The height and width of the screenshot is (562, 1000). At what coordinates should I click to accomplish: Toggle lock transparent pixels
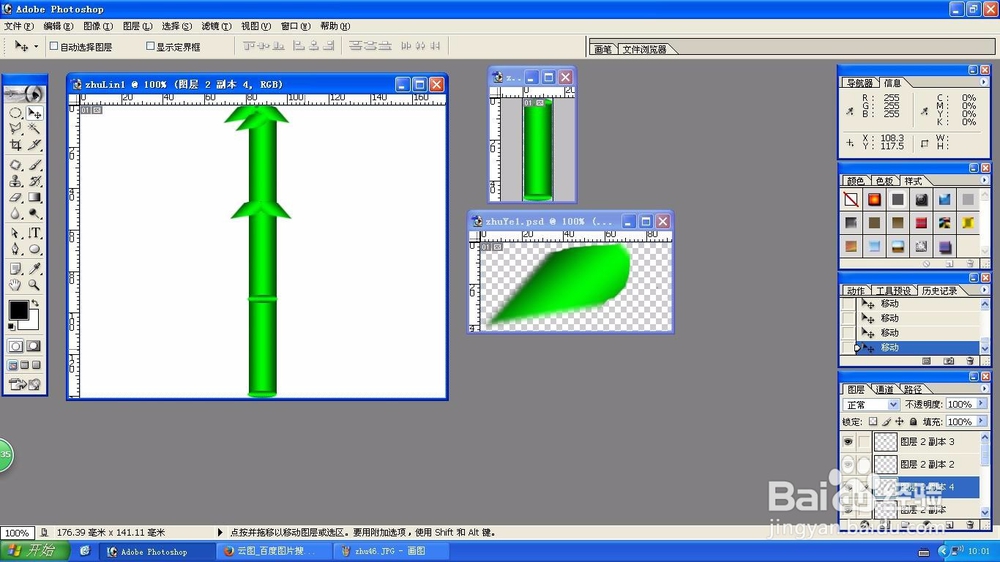pos(872,422)
